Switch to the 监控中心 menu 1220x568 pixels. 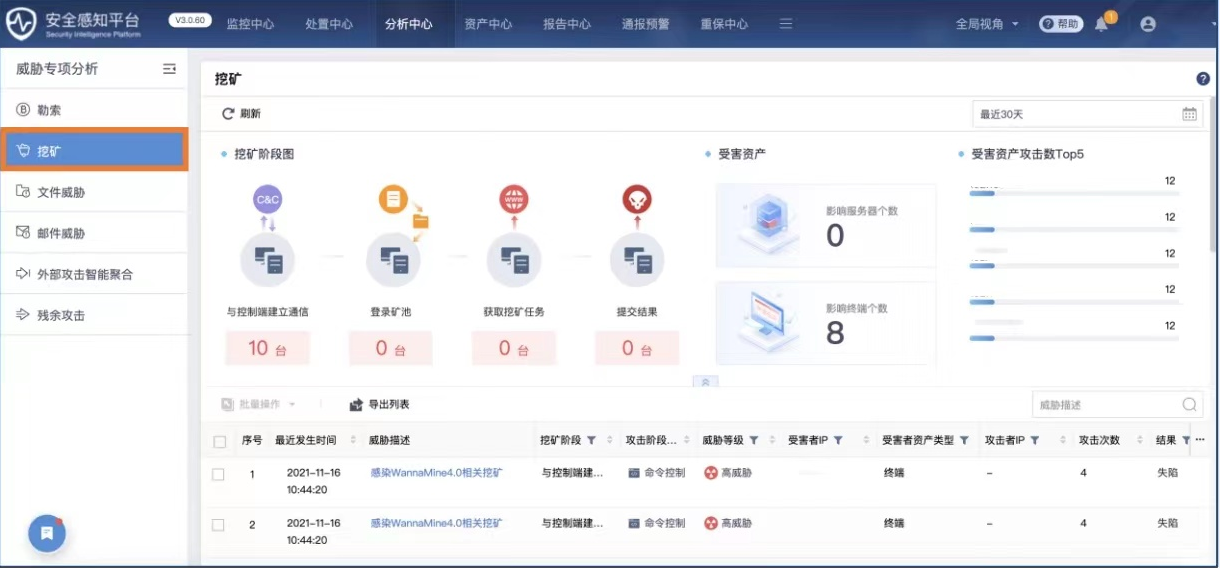coord(250,24)
